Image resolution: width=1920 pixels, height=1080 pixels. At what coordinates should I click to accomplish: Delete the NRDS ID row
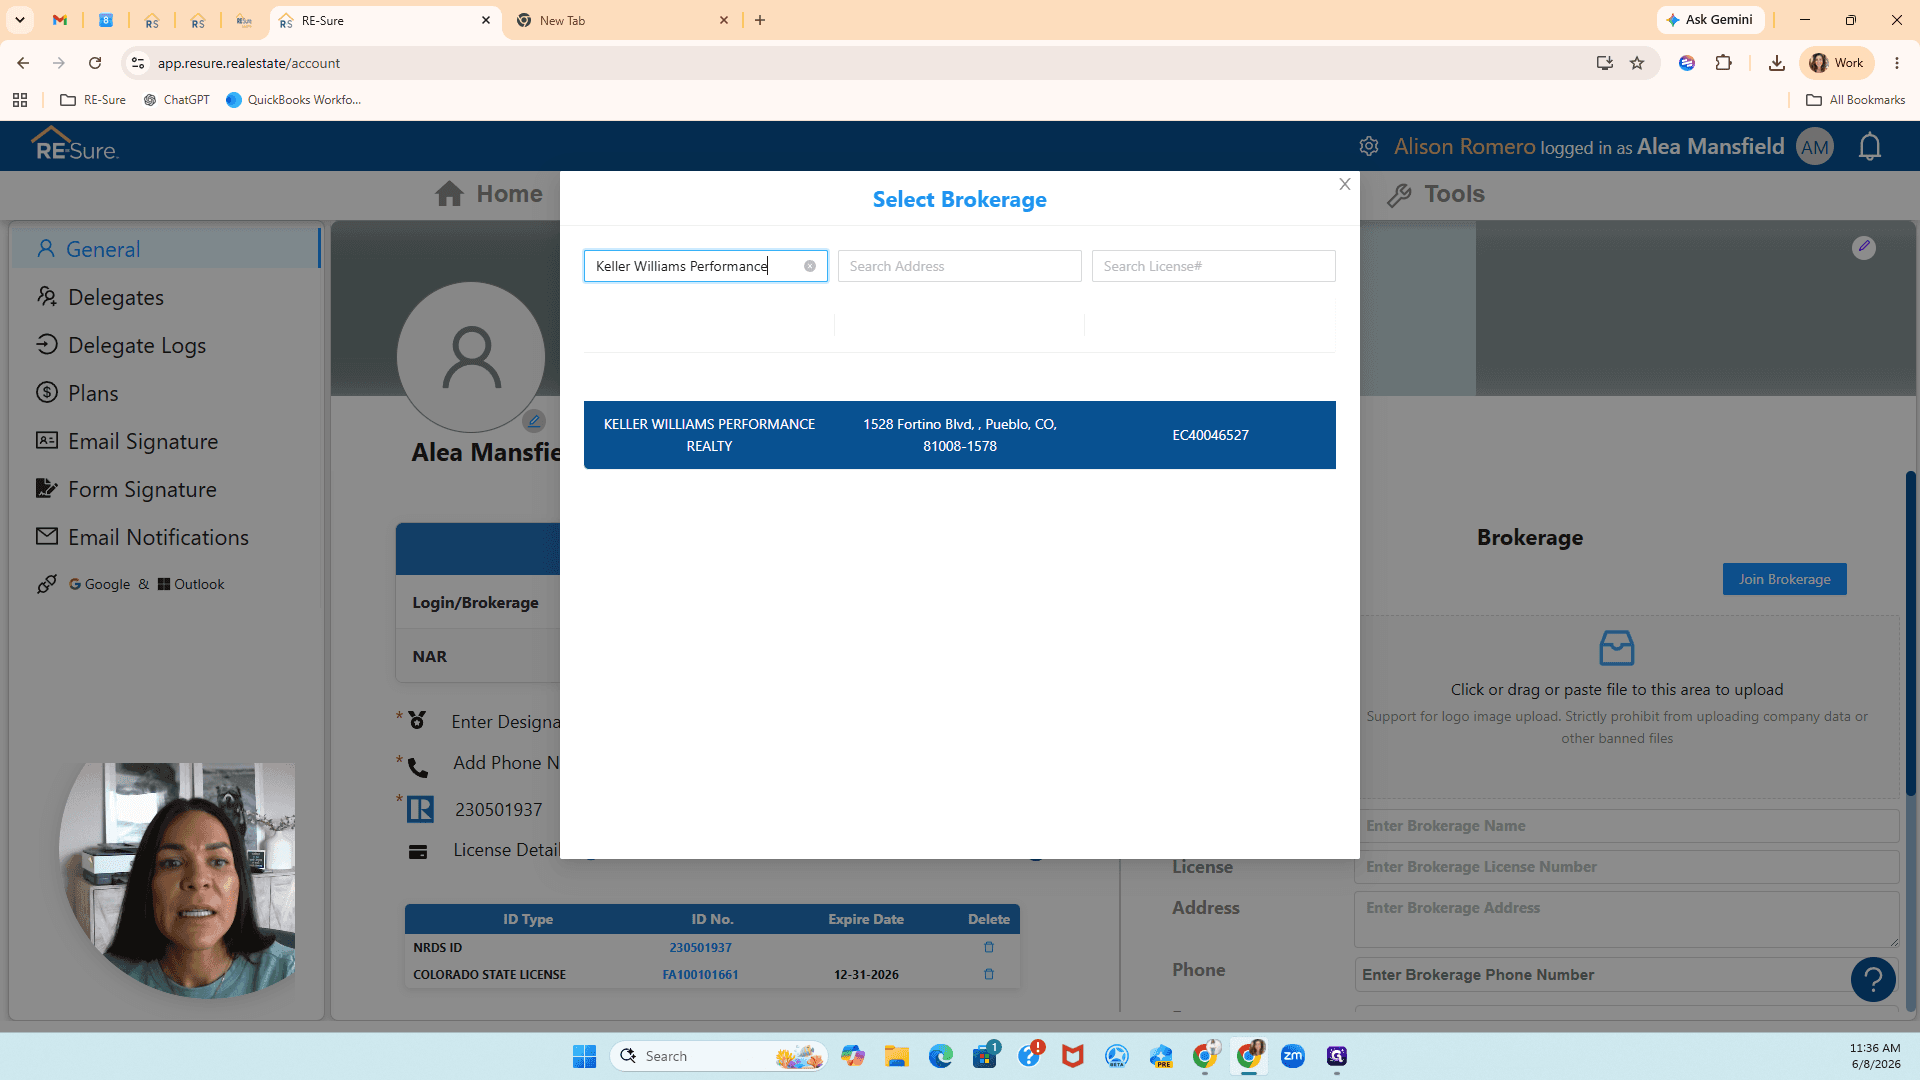click(989, 947)
